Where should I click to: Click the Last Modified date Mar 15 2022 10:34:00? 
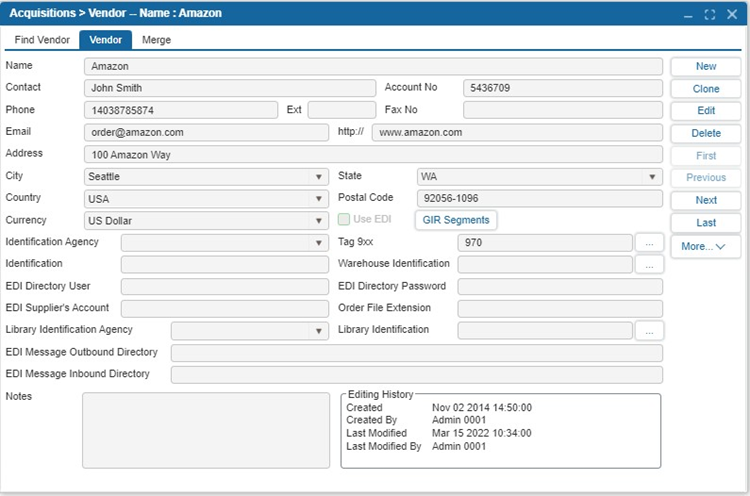click(481, 433)
